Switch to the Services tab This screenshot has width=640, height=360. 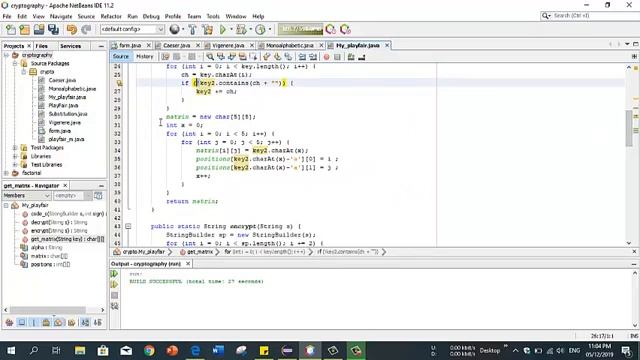point(71,46)
